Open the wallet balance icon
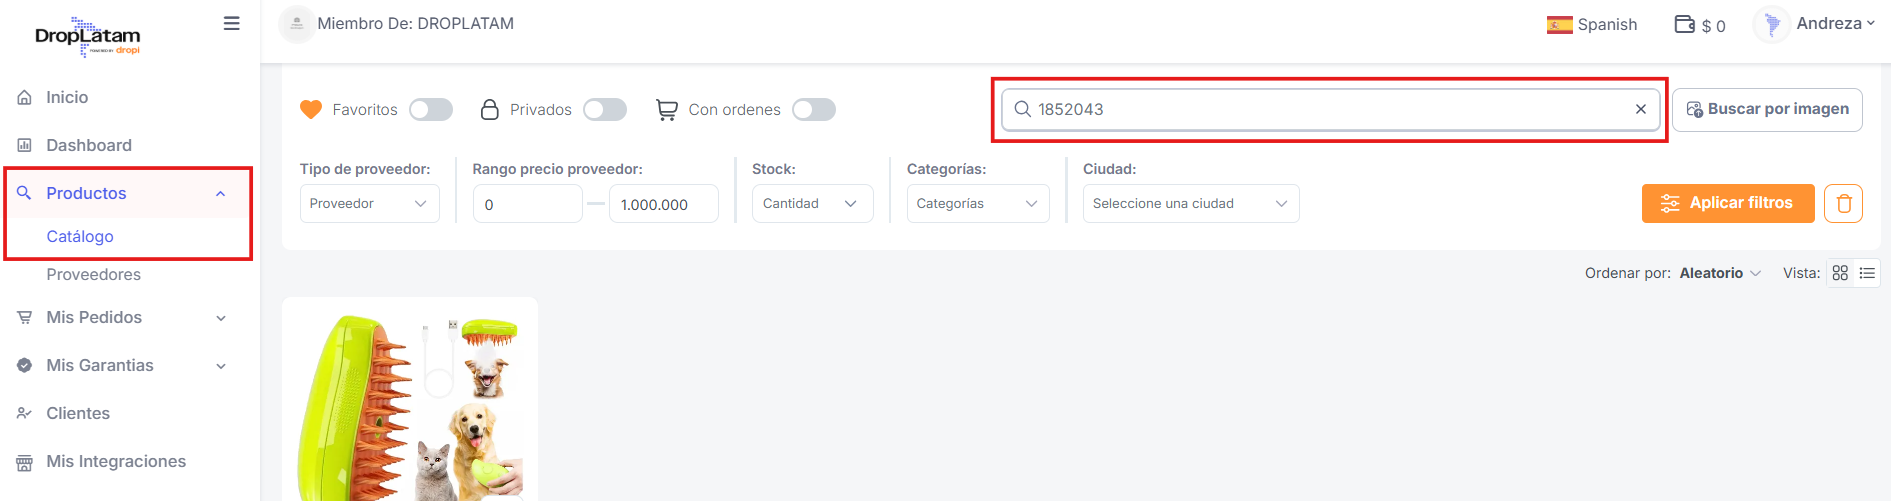 tap(1685, 24)
